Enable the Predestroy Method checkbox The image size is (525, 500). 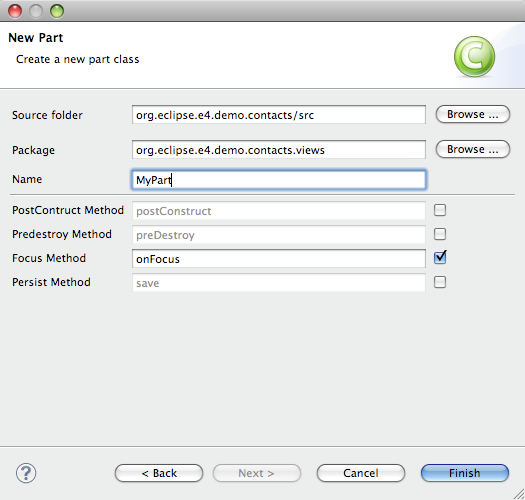tap(440, 234)
